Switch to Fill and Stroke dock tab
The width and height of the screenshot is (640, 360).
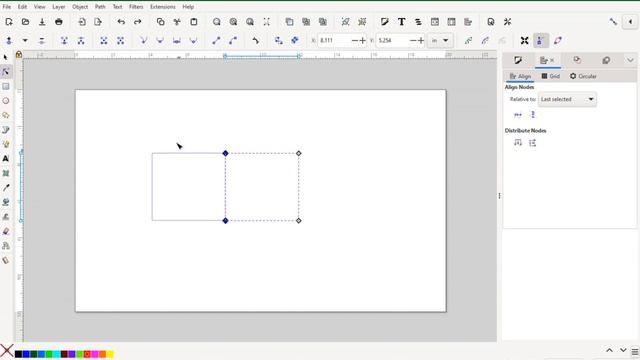point(518,60)
